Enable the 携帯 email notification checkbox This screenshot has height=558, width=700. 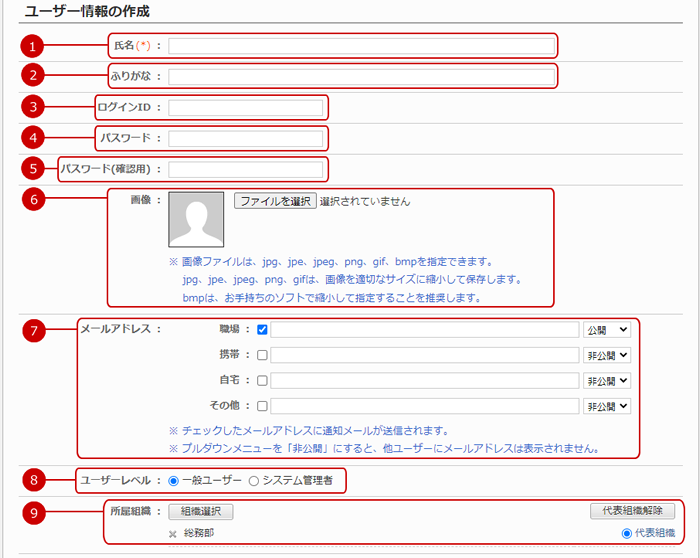coord(262,355)
